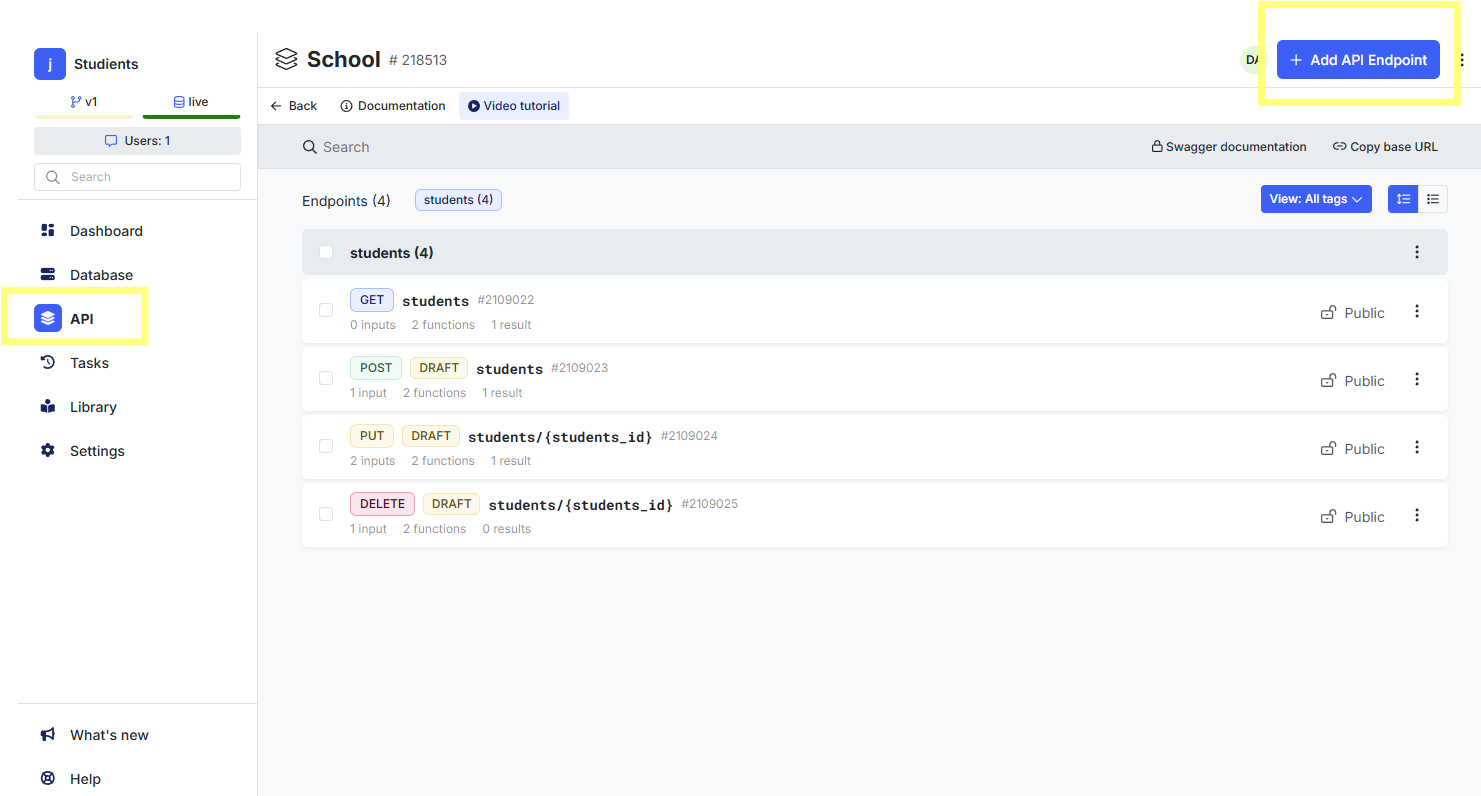Screen dimensions: 1481x796
Task: Tick the students group header checkbox
Action: pyautogui.click(x=326, y=252)
